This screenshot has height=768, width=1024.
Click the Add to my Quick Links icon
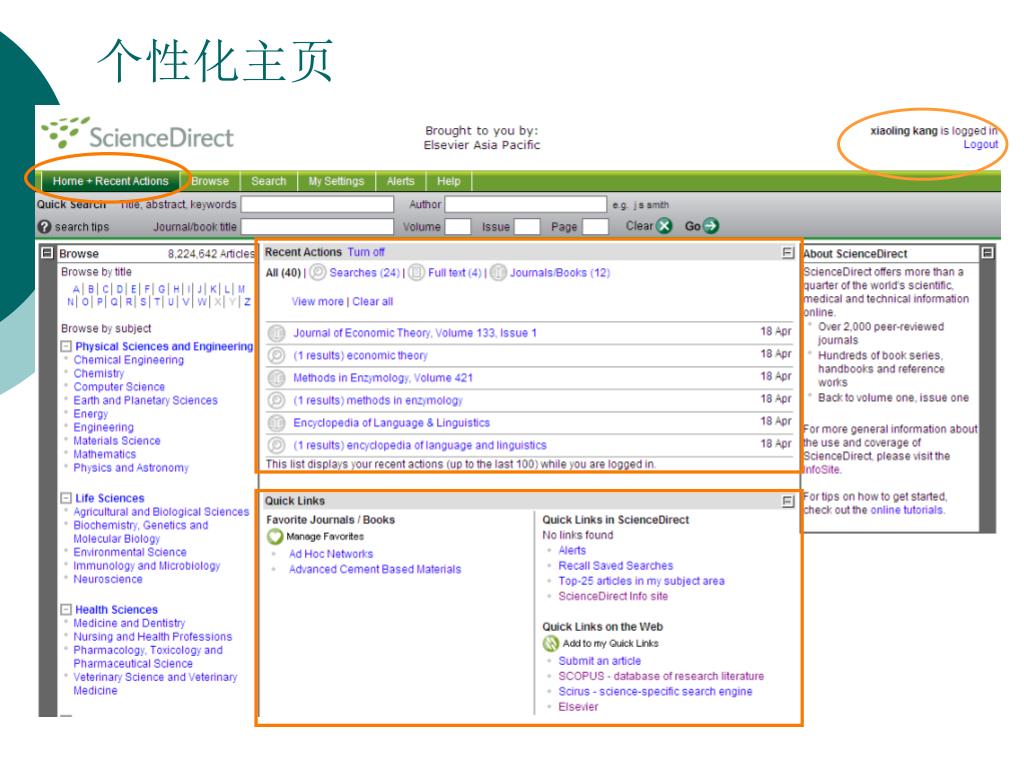click(x=551, y=643)
